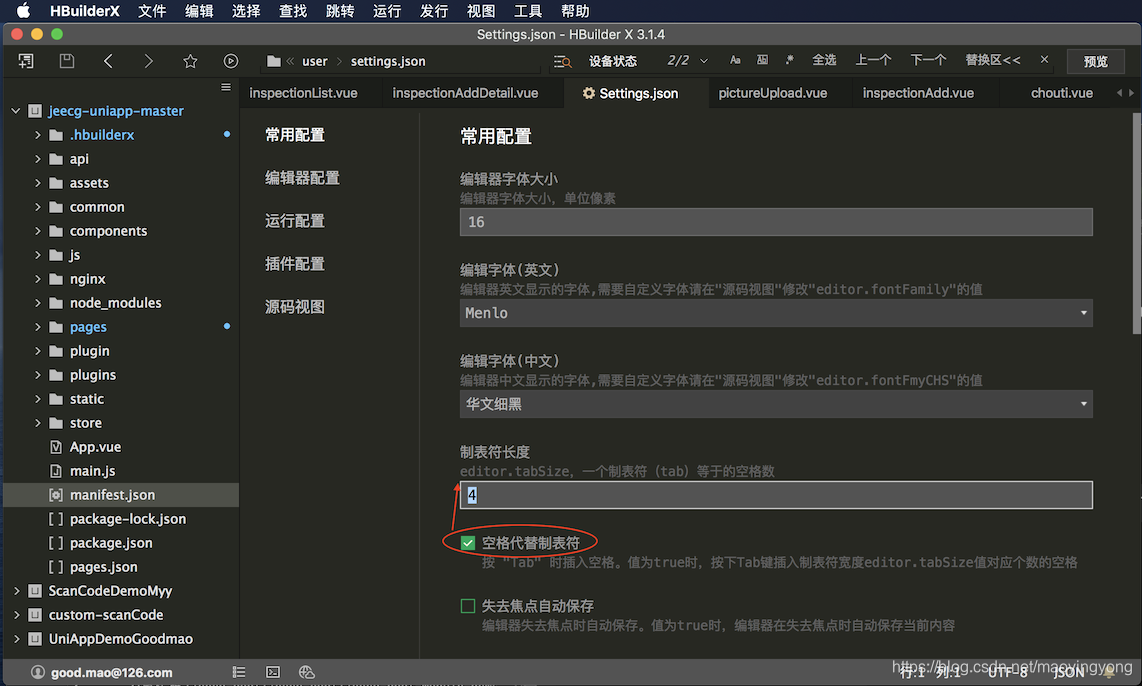Screen dimensions: 1142x686
Task: Open the 编辑器配置 settings section
Action: 302,178
